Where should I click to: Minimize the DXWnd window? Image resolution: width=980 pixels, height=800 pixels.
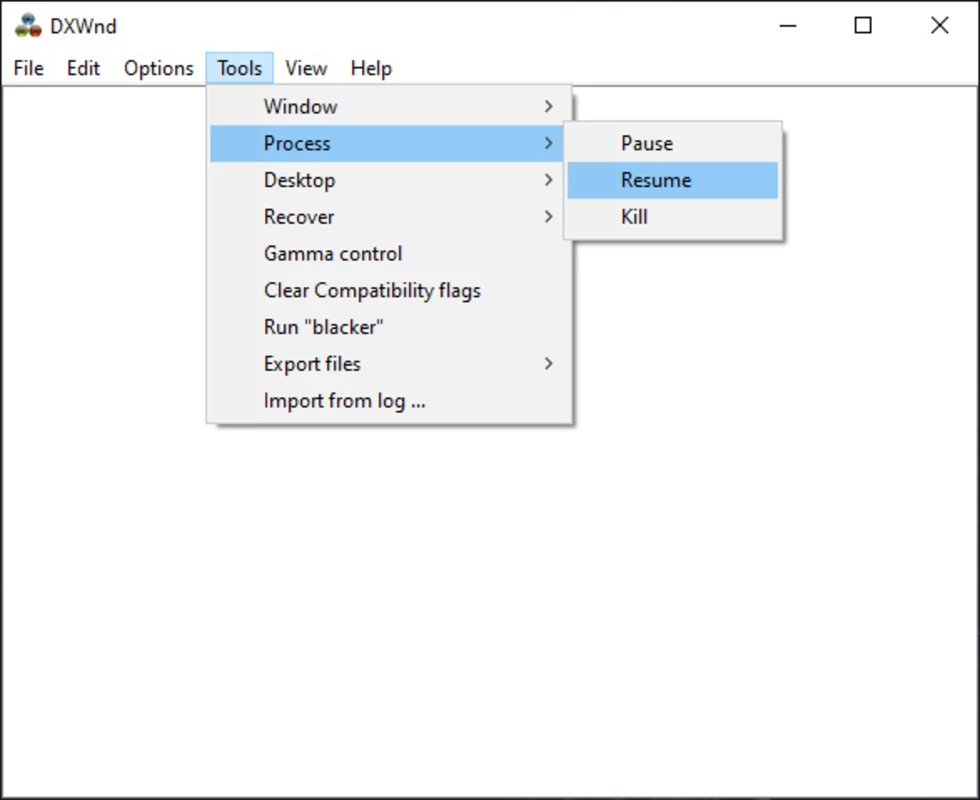(x=788, y=26)
